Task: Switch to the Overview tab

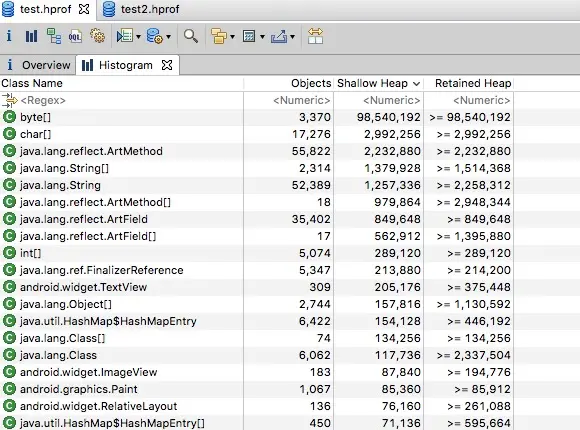Action: (38, 65)
